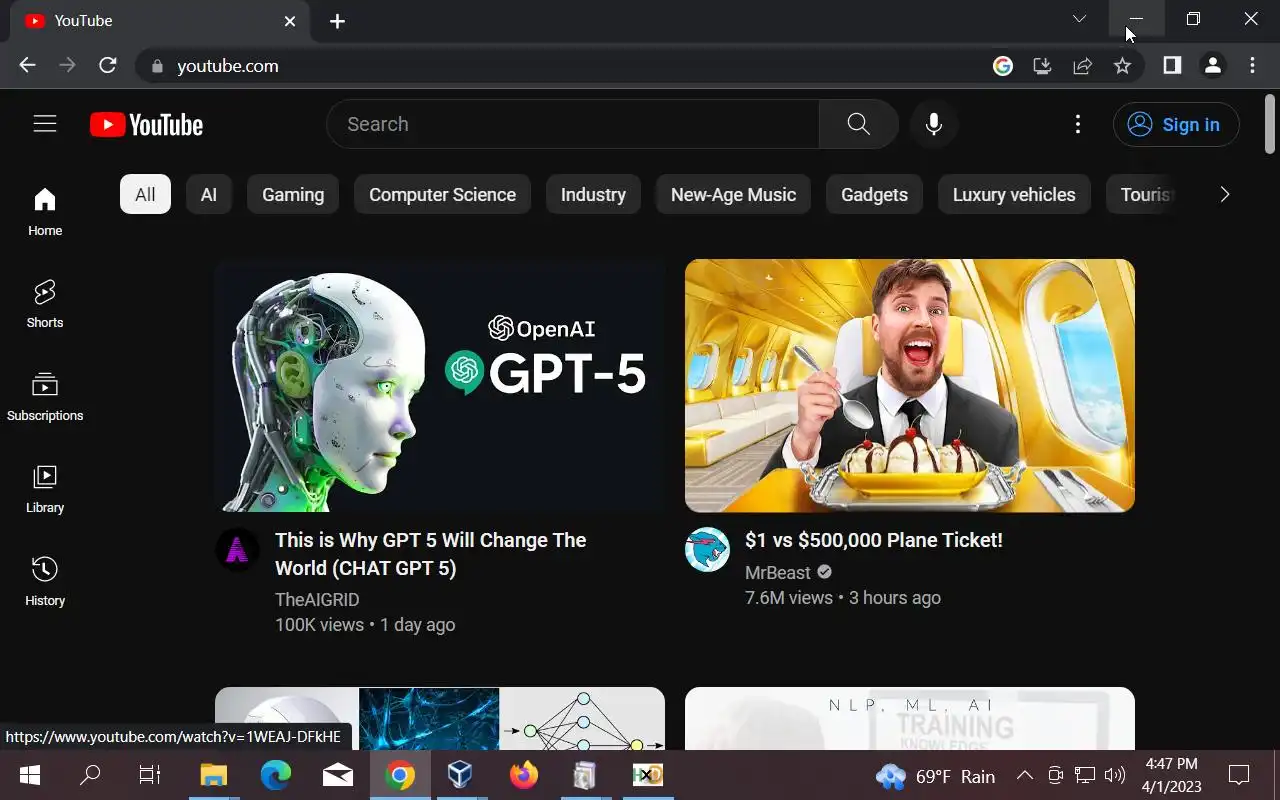This screenshot has width=1280, height=800.
Task: Start voice search with microphone icon
Action: [x=934, y=124]
